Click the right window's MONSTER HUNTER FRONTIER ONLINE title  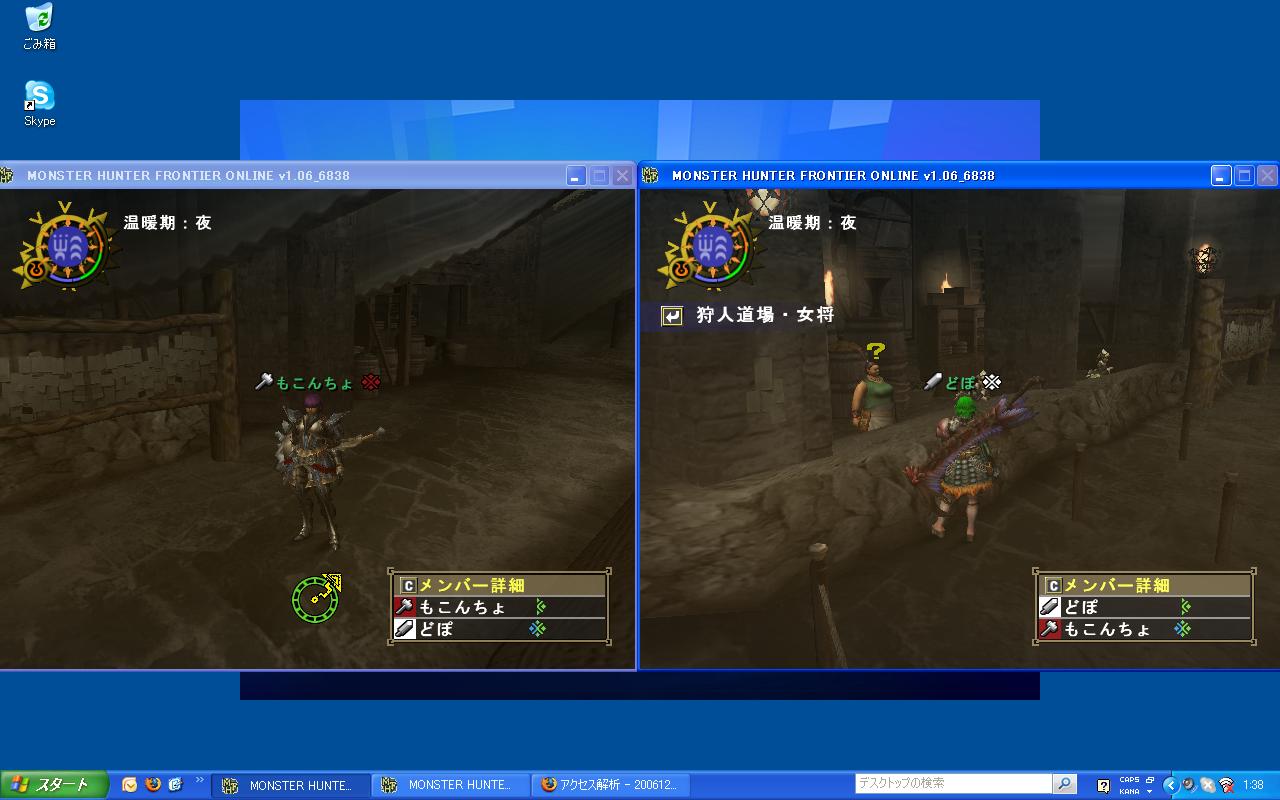click(x=833, y=176)
